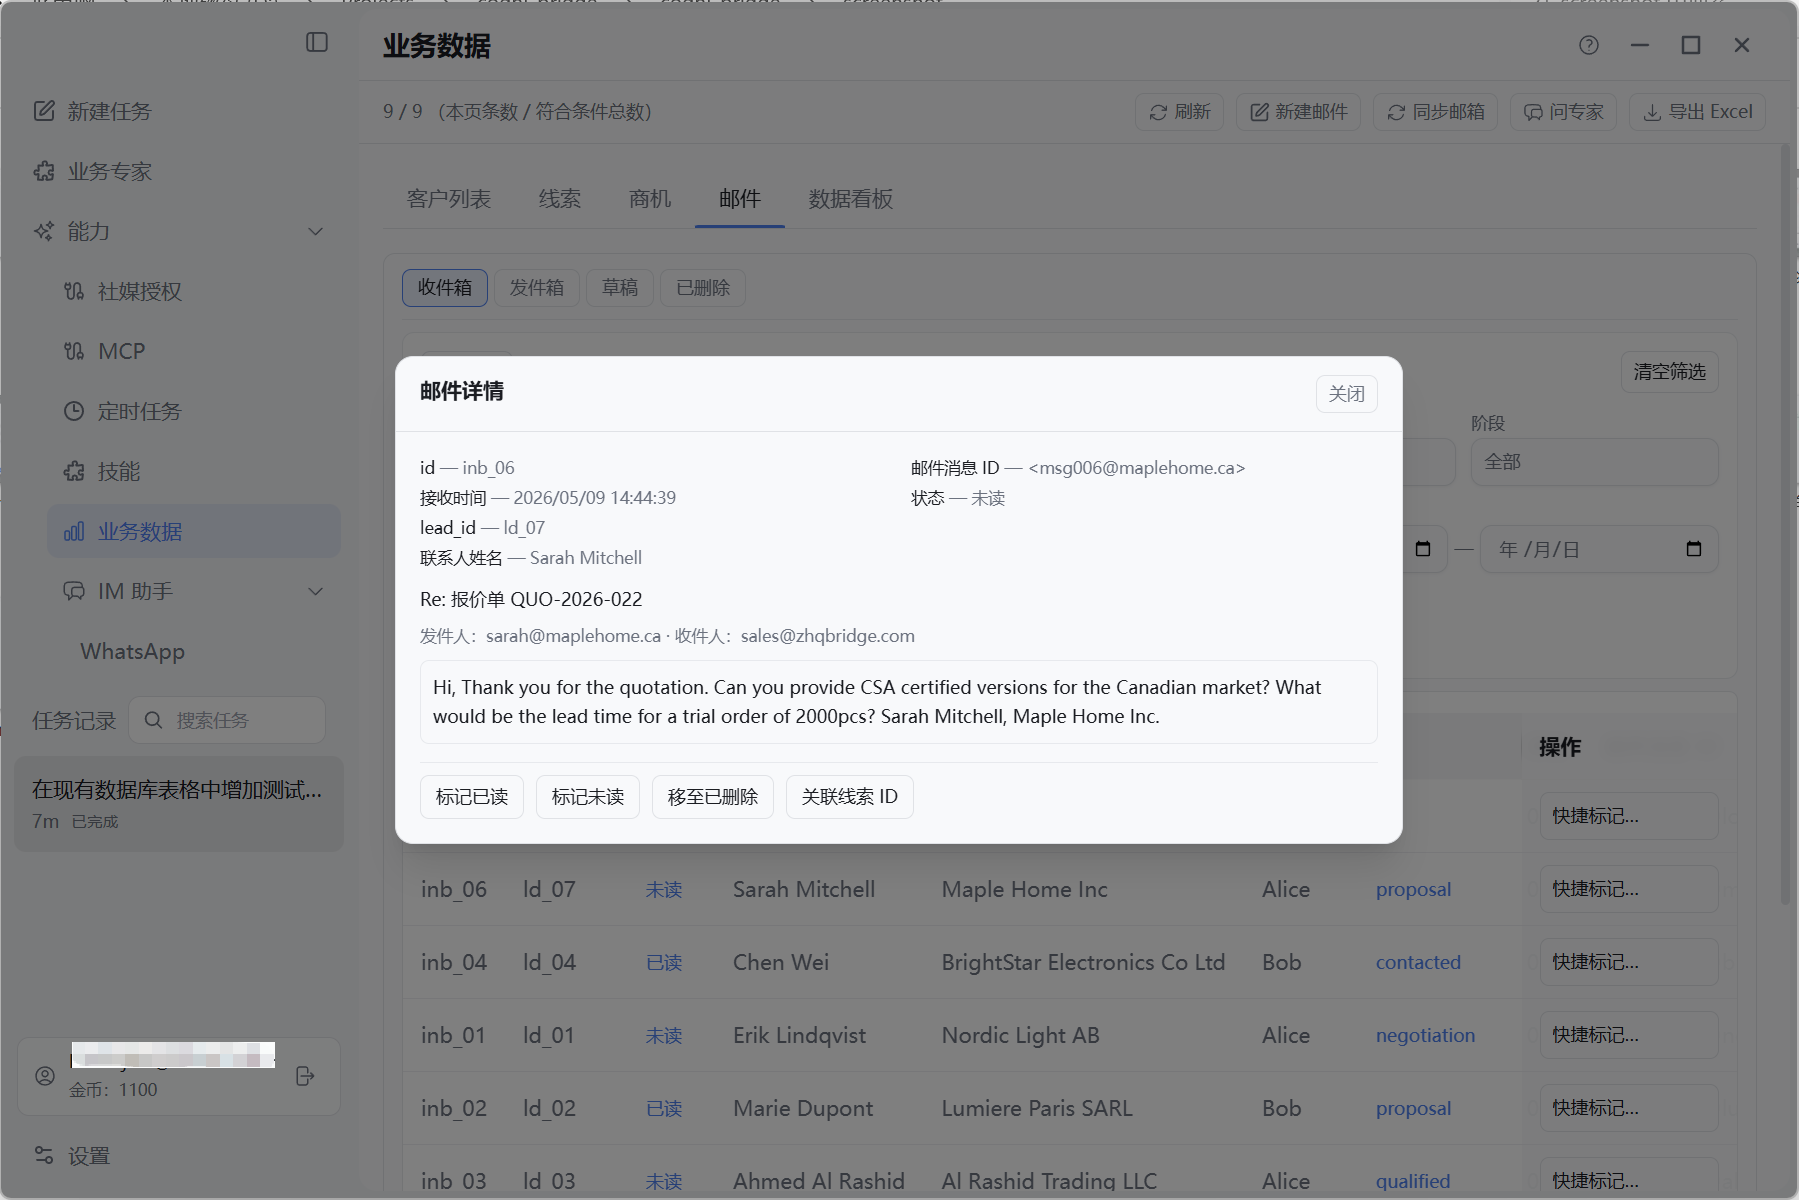Click the search magnifier icon in 任务记录
Viewport: 1799px width, 1200px height.
[153, 720]
